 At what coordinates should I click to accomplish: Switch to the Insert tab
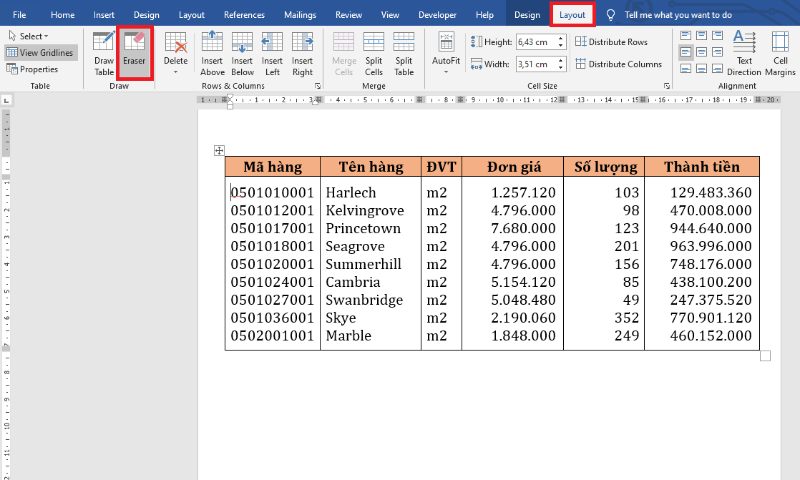(104, 15)
